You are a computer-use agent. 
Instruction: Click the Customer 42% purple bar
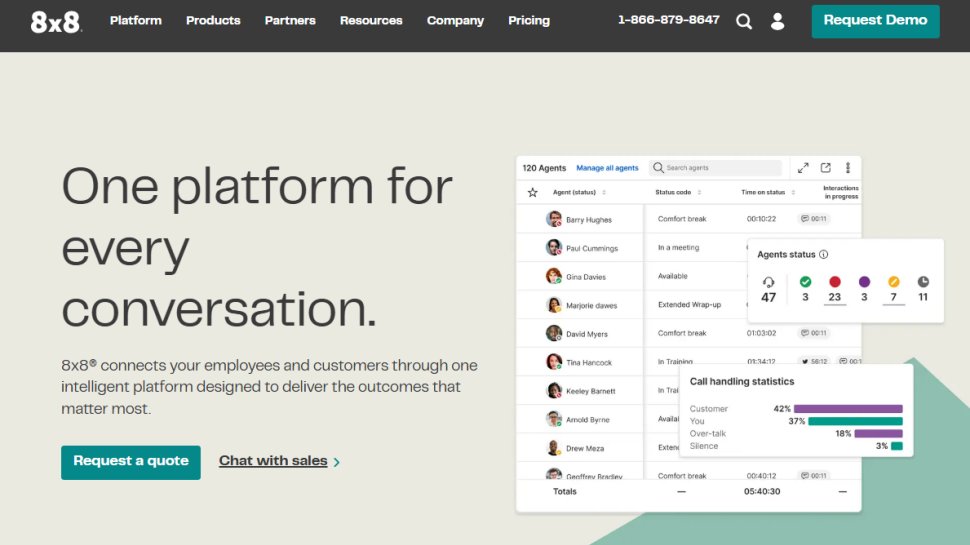pyautogui.click(x=848, y=408)
